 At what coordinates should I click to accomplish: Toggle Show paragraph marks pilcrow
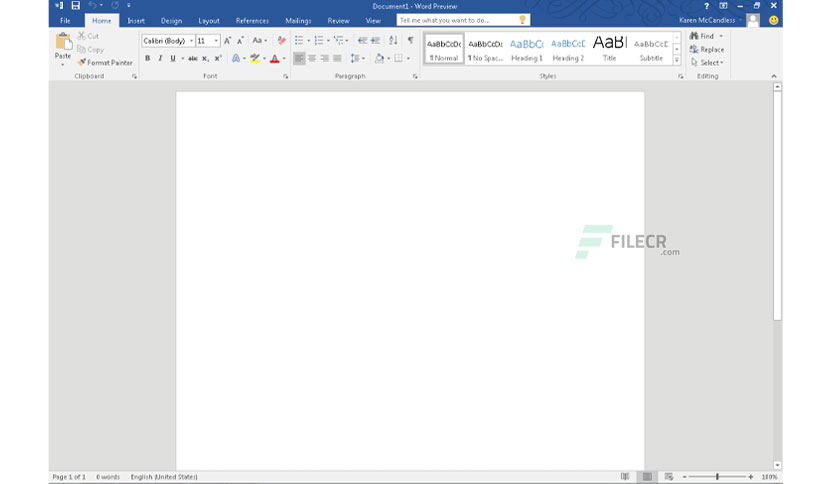tap(411, 41)
